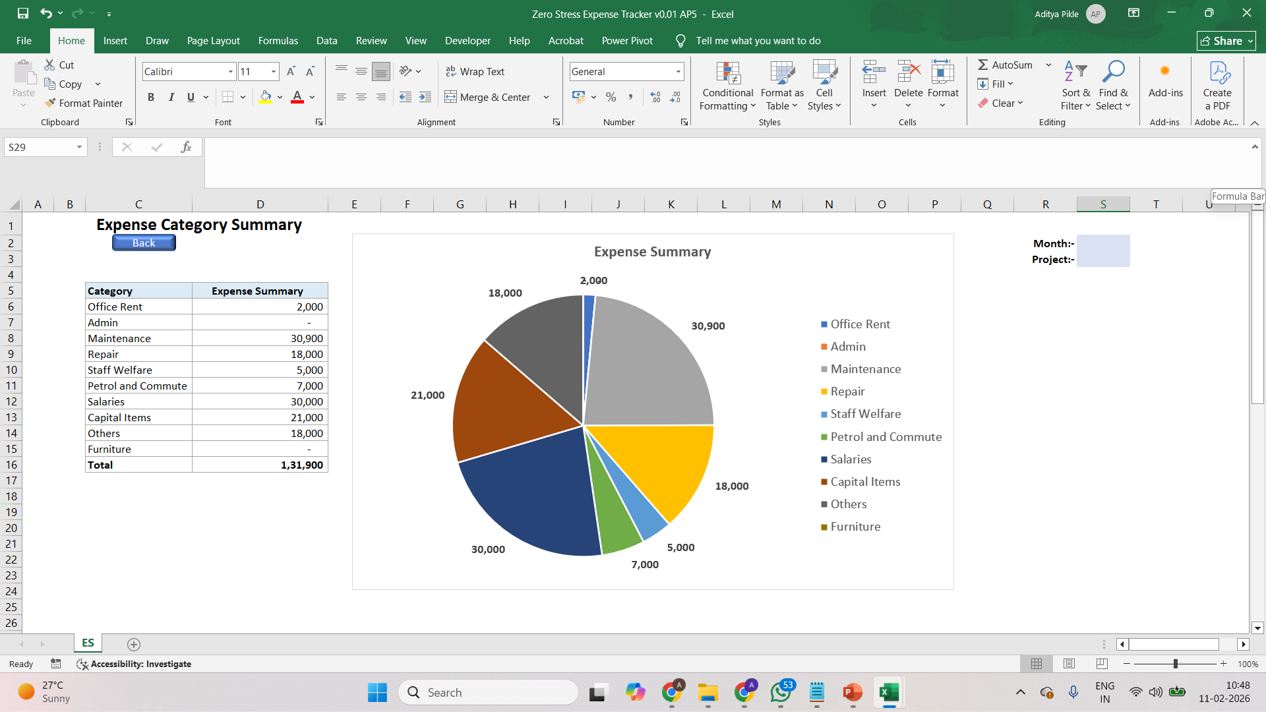This screenshot has height=712, width=1266.
Task: Click the Sort & Filter icon
Action: pos(1075,85)
